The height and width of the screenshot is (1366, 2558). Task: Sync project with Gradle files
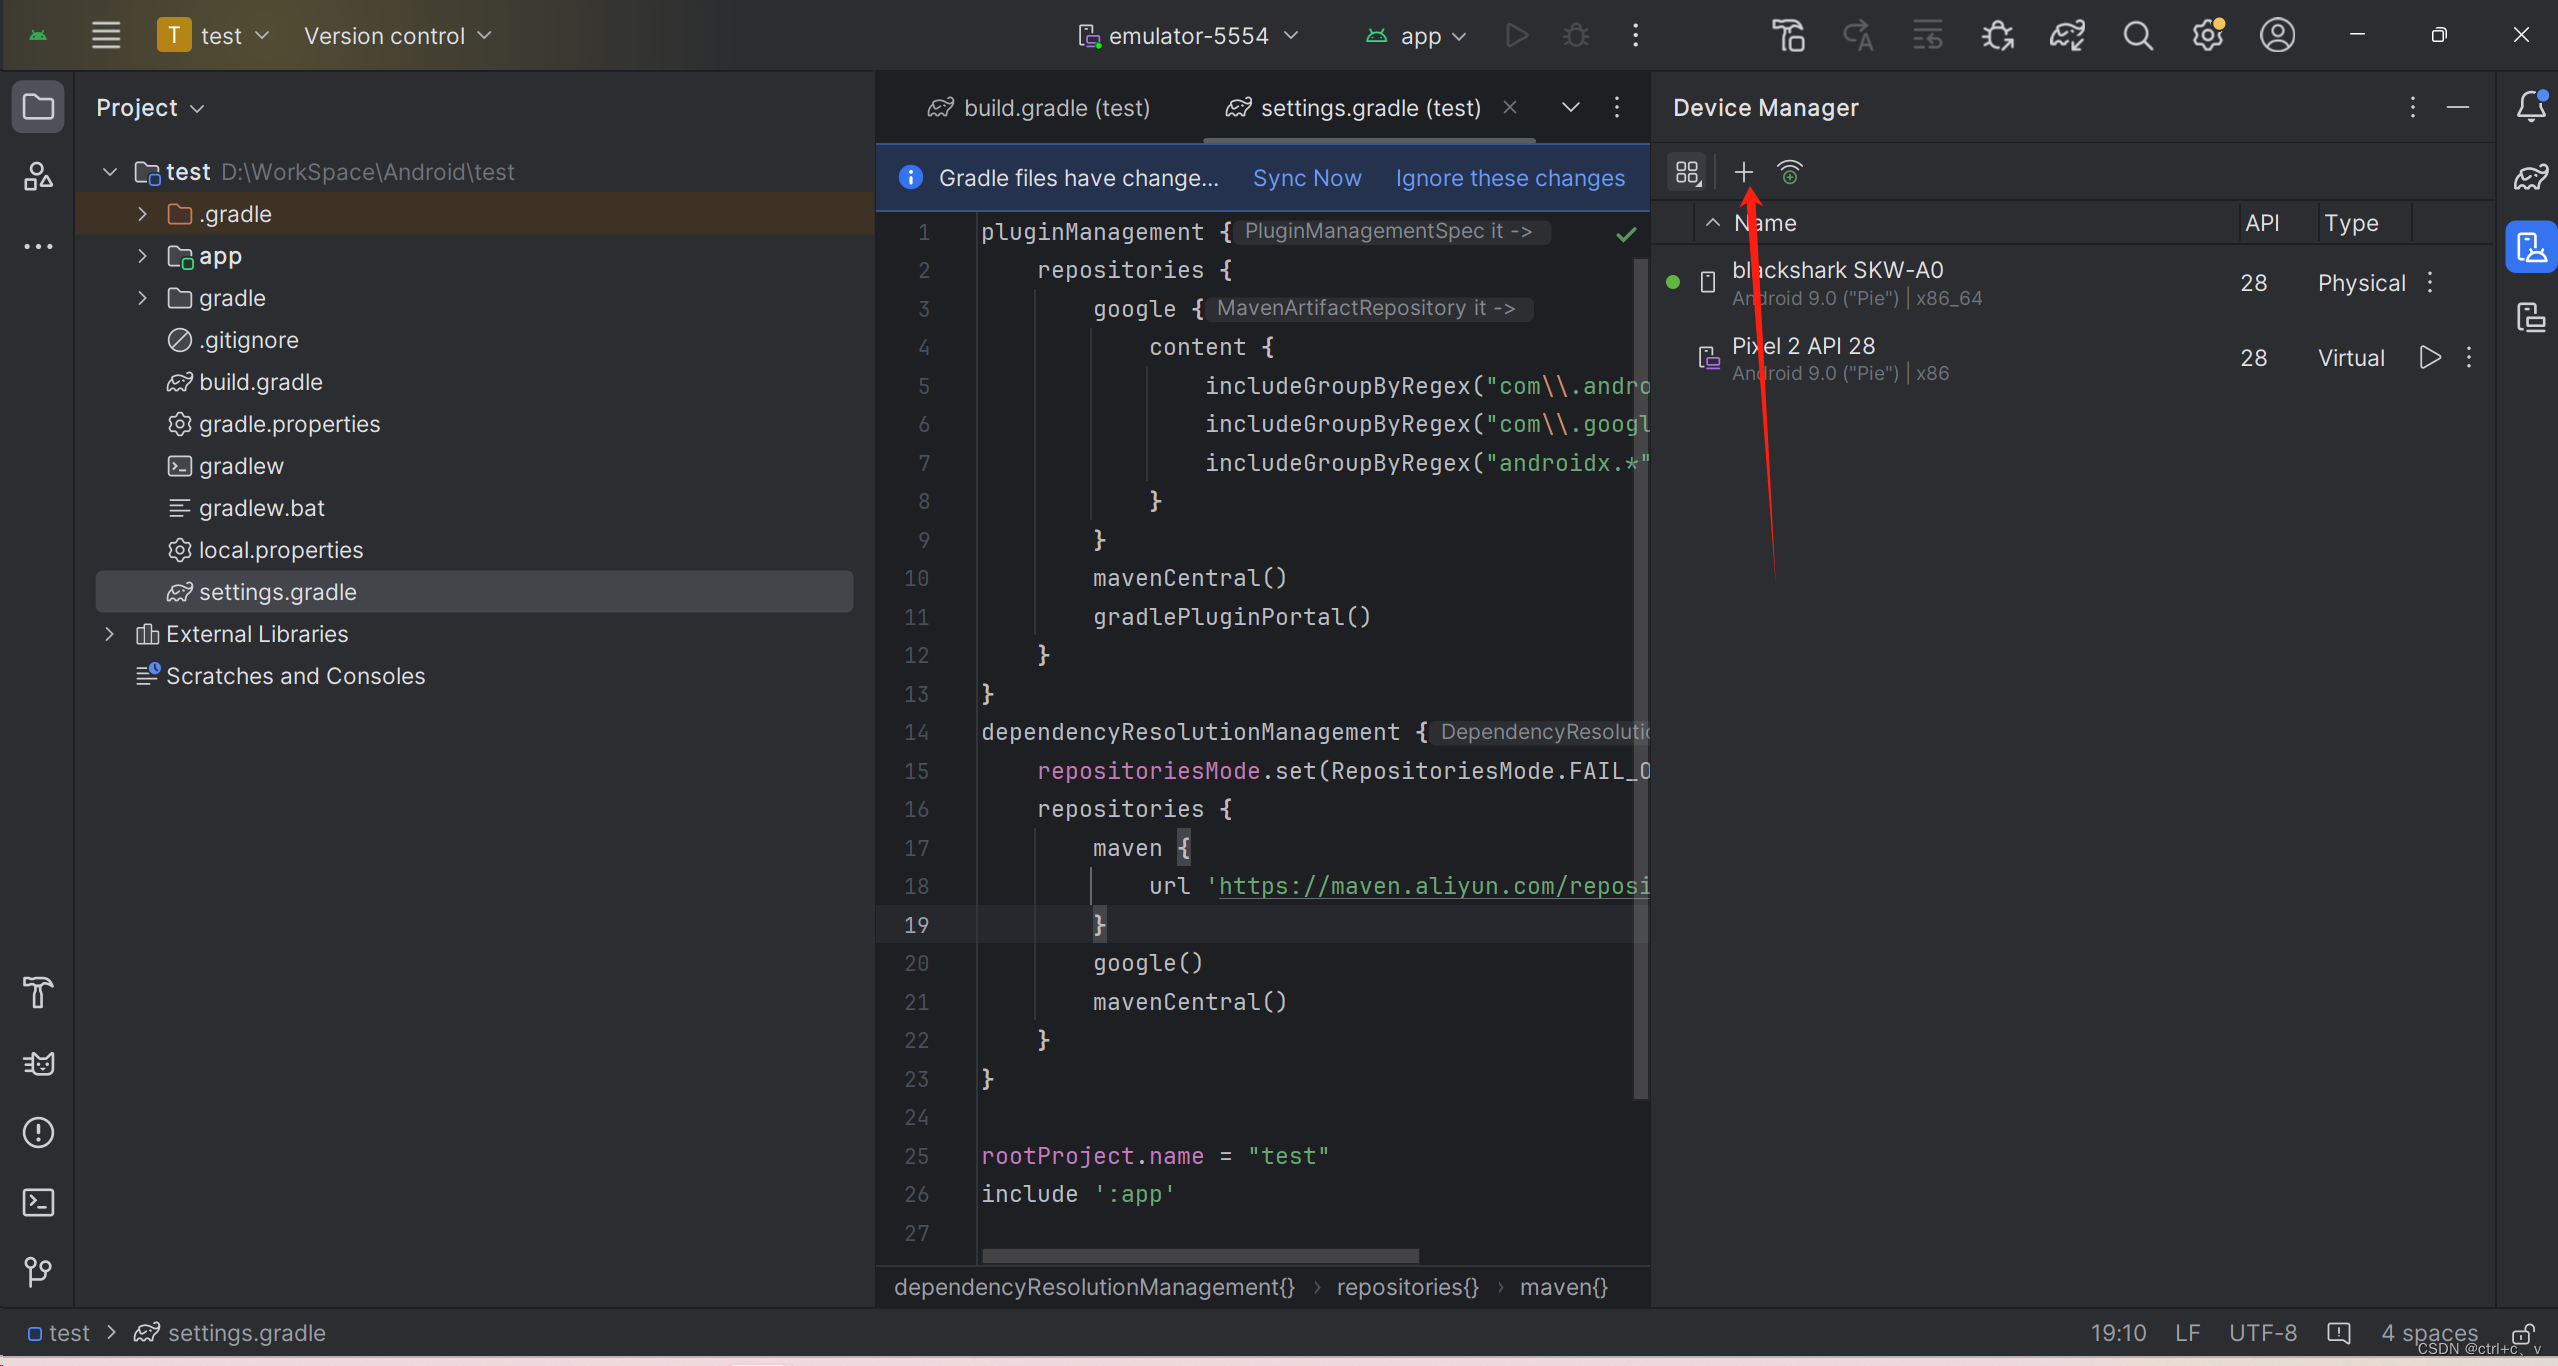click(x=2067, y=36)
